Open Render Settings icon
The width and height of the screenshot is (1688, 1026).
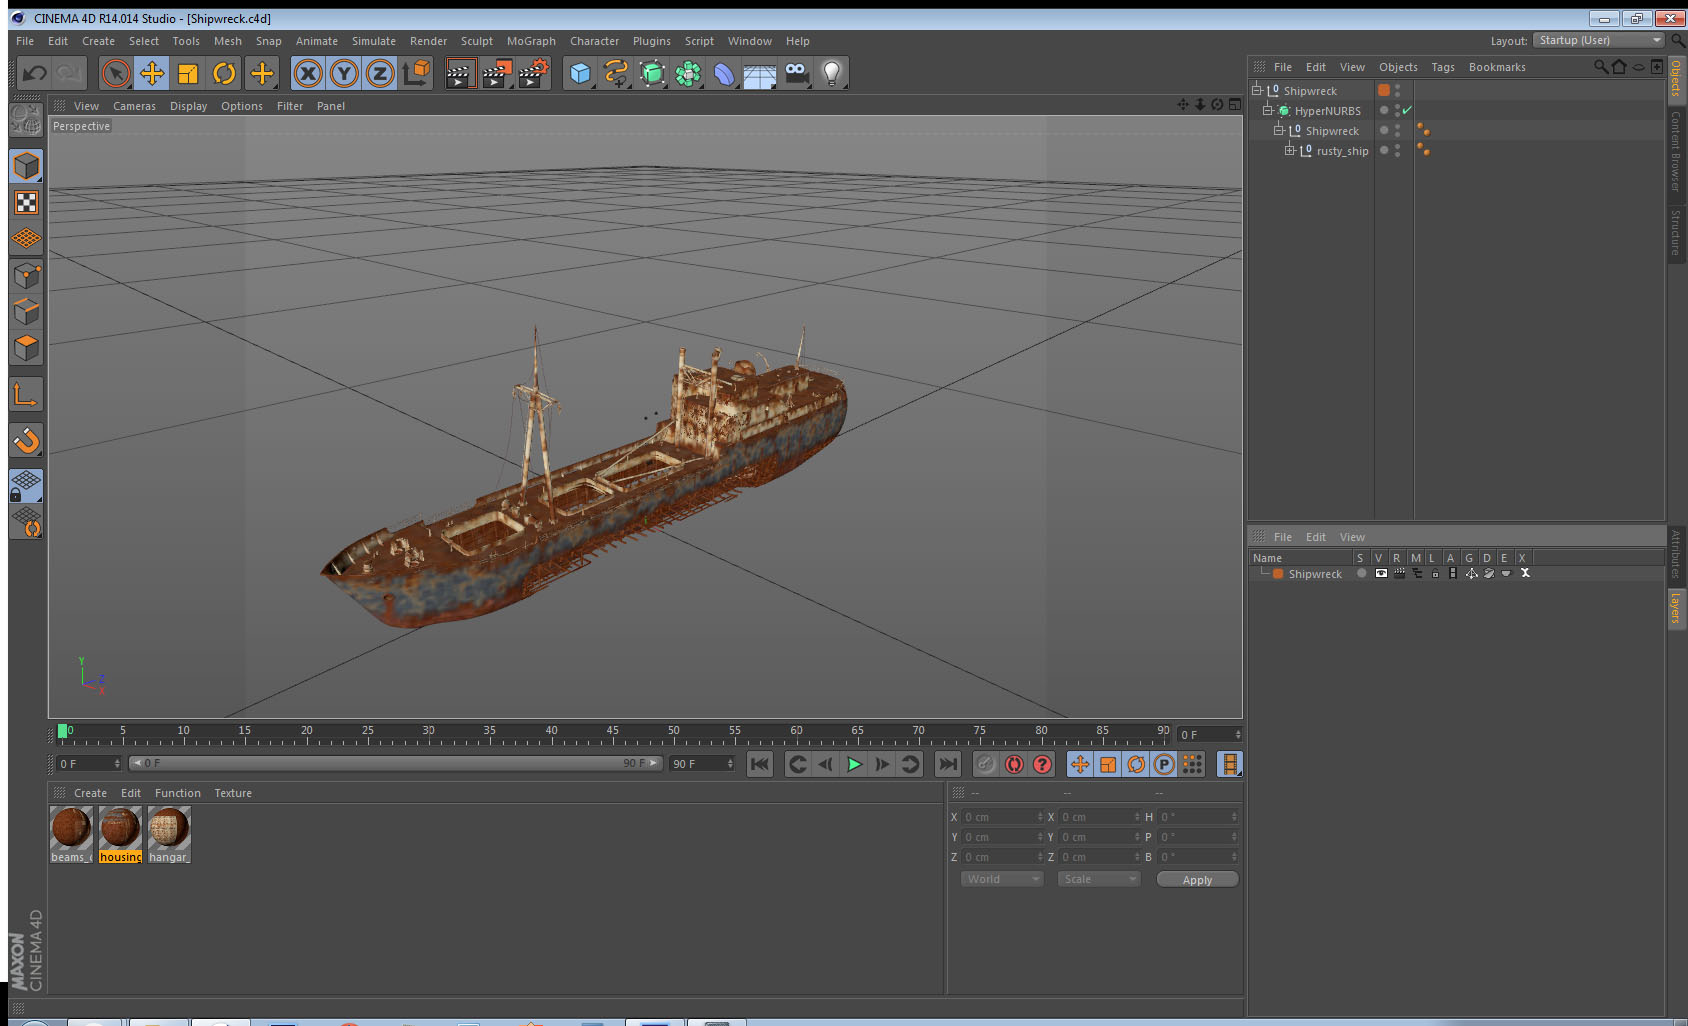coord(533,73)
